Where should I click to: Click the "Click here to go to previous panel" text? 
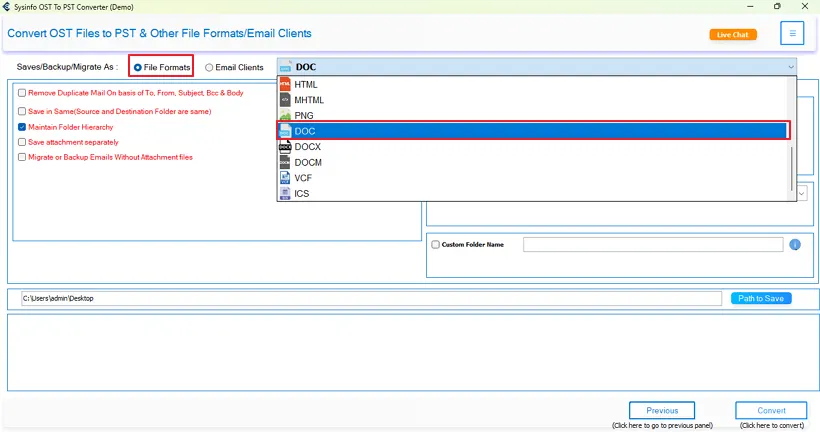click(662, 426)
